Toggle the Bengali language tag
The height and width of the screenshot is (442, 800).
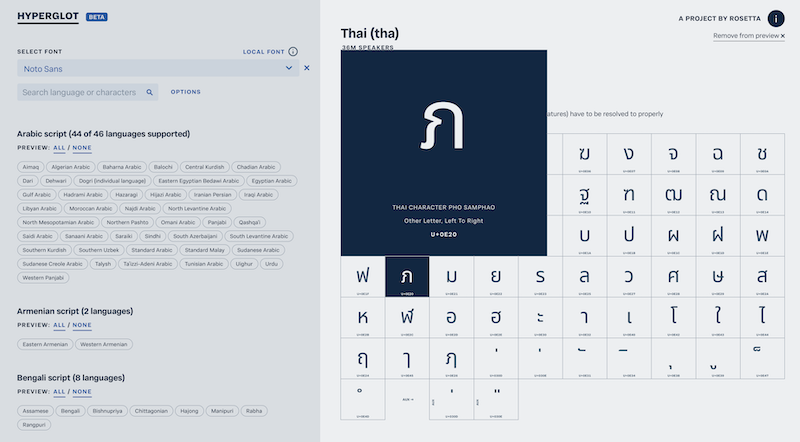[x=70, y=411]
